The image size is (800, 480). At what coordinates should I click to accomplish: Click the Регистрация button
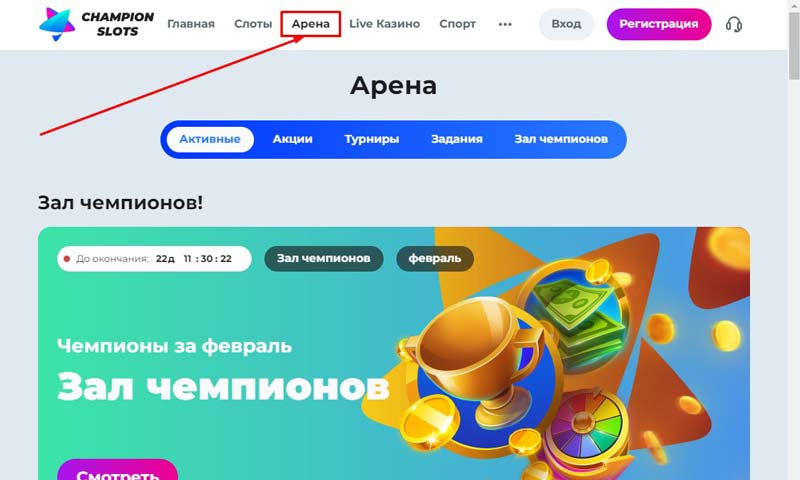click(659, 24)
